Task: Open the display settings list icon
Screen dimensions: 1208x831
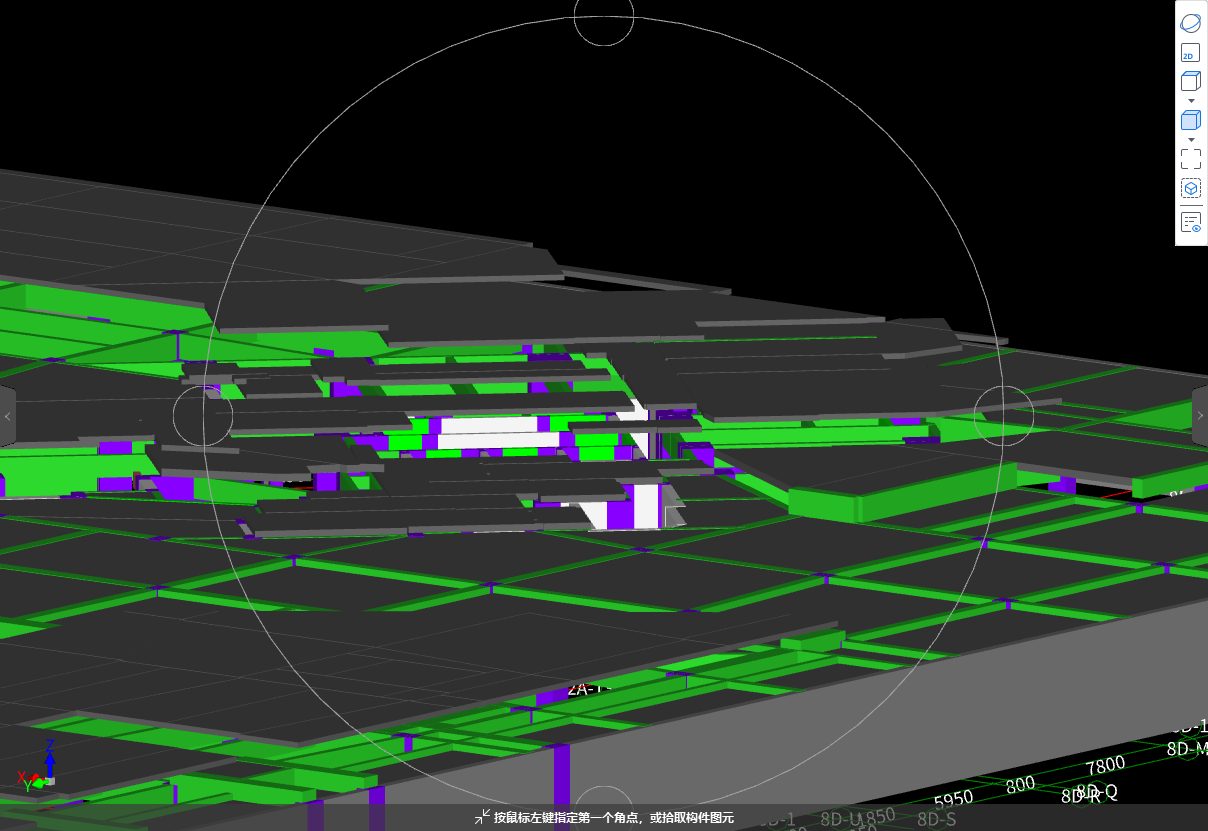Action: 1190,222
